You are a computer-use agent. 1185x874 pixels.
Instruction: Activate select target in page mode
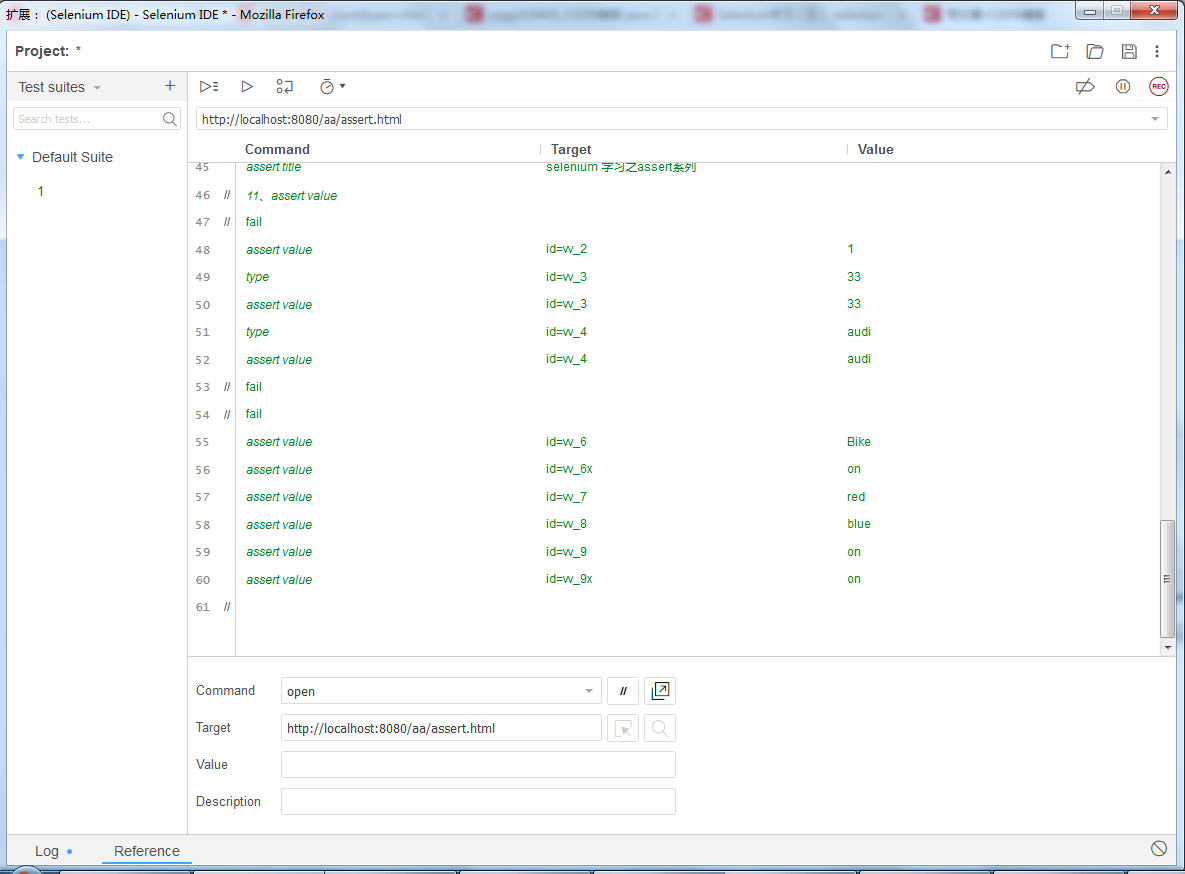click(622, 728)
